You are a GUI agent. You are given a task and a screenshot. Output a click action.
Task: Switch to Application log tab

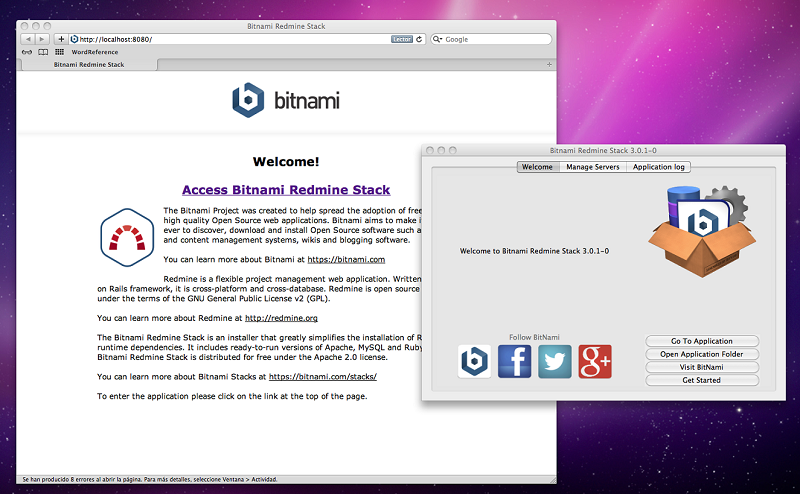[x=659, y=167]
